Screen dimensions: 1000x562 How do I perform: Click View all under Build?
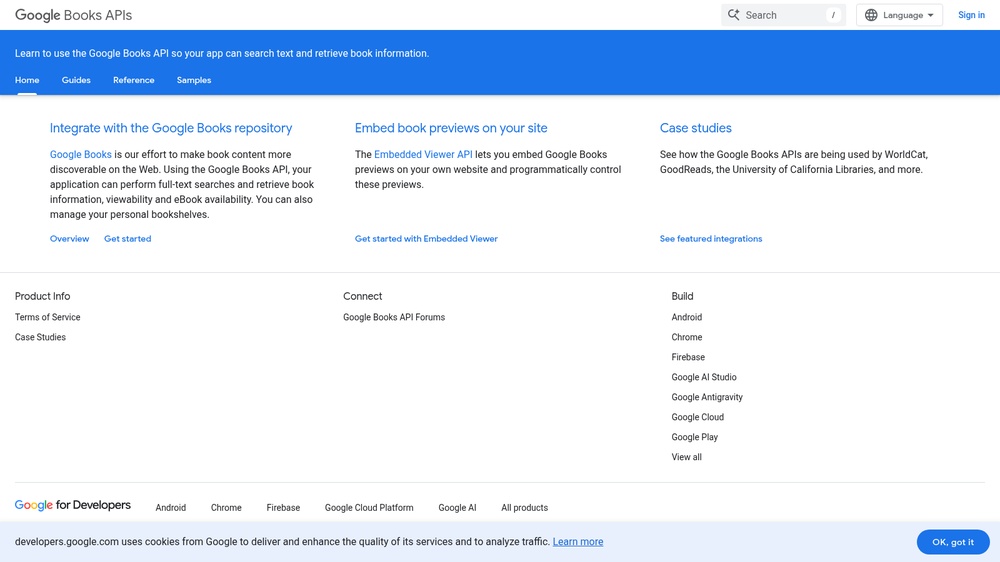click(686, 457)
